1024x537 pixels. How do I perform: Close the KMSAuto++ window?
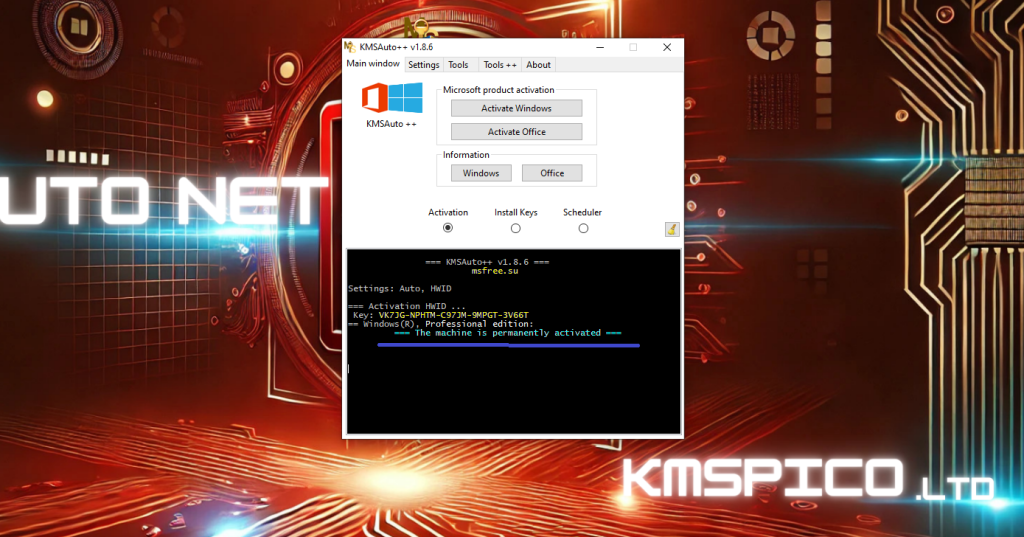click(667, 47)
